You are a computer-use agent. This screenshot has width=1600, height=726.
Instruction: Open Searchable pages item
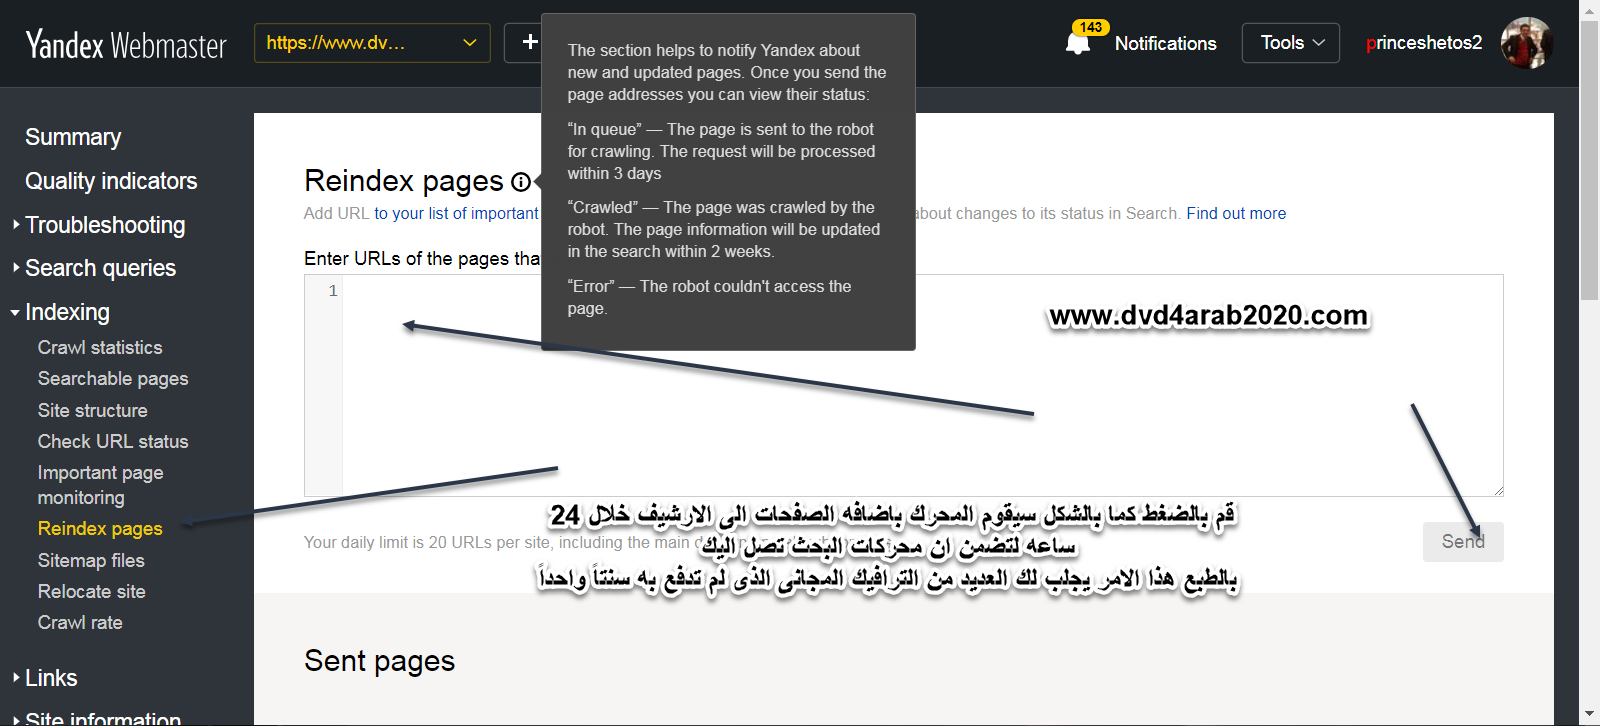click(x=113, y=378)
